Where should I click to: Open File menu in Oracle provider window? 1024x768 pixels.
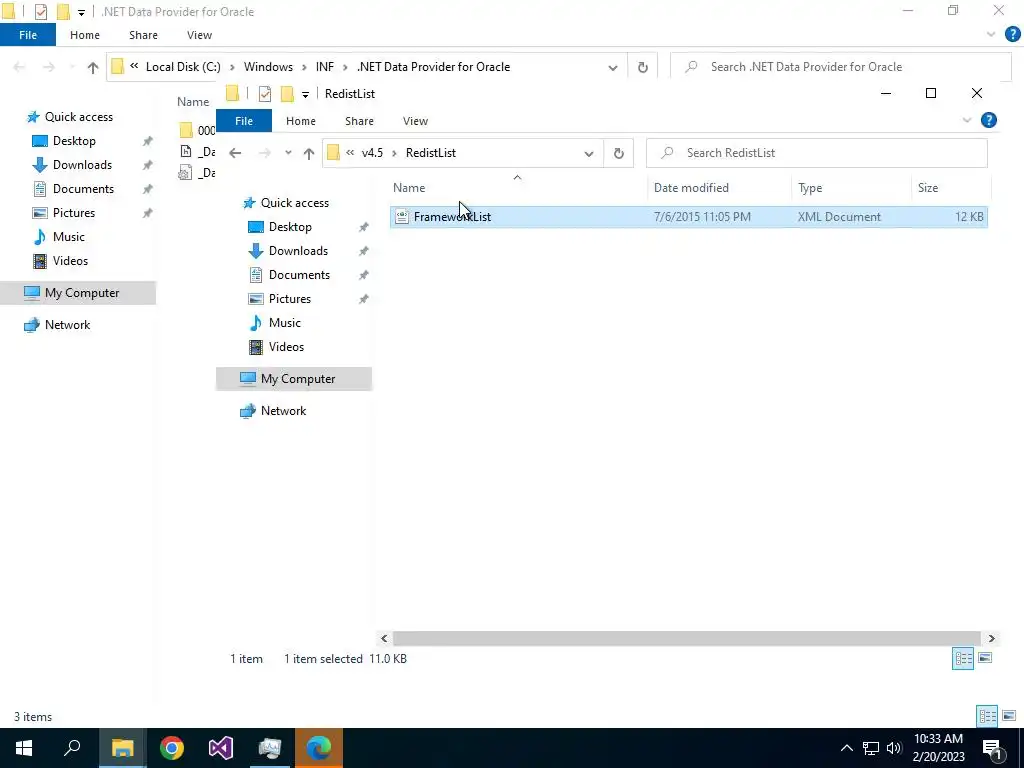tap(28, 35)
